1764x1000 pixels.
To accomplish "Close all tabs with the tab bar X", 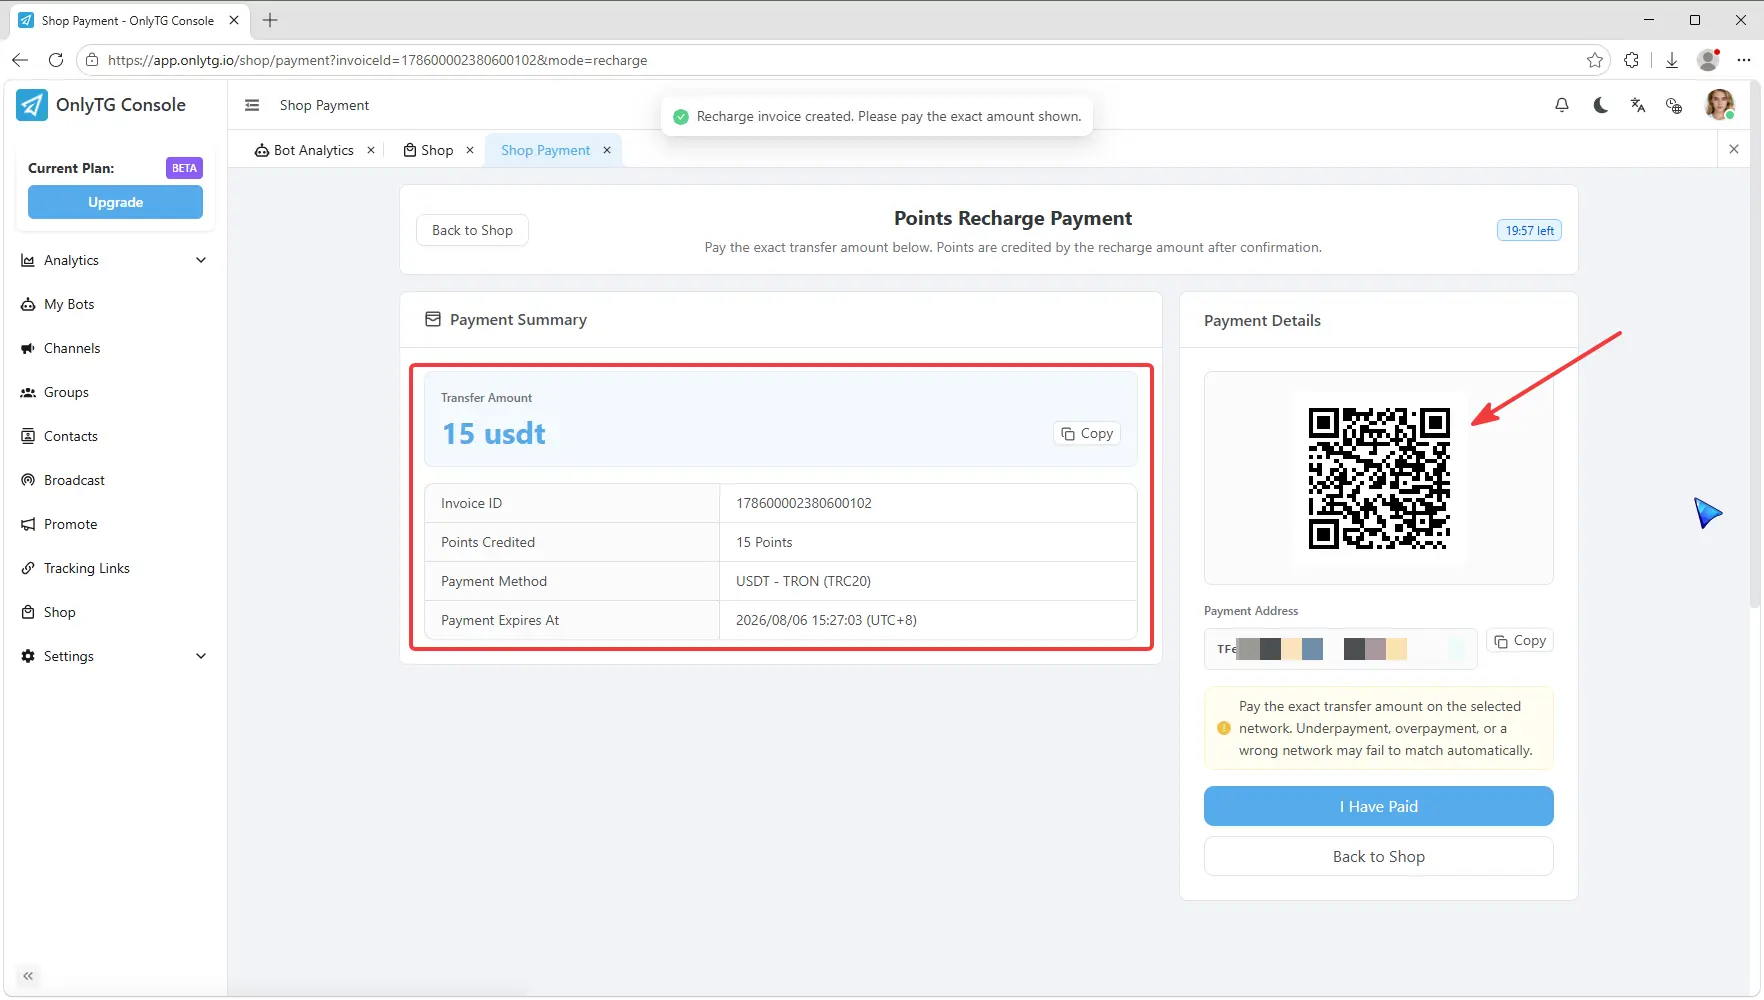I will (1734, 149).
